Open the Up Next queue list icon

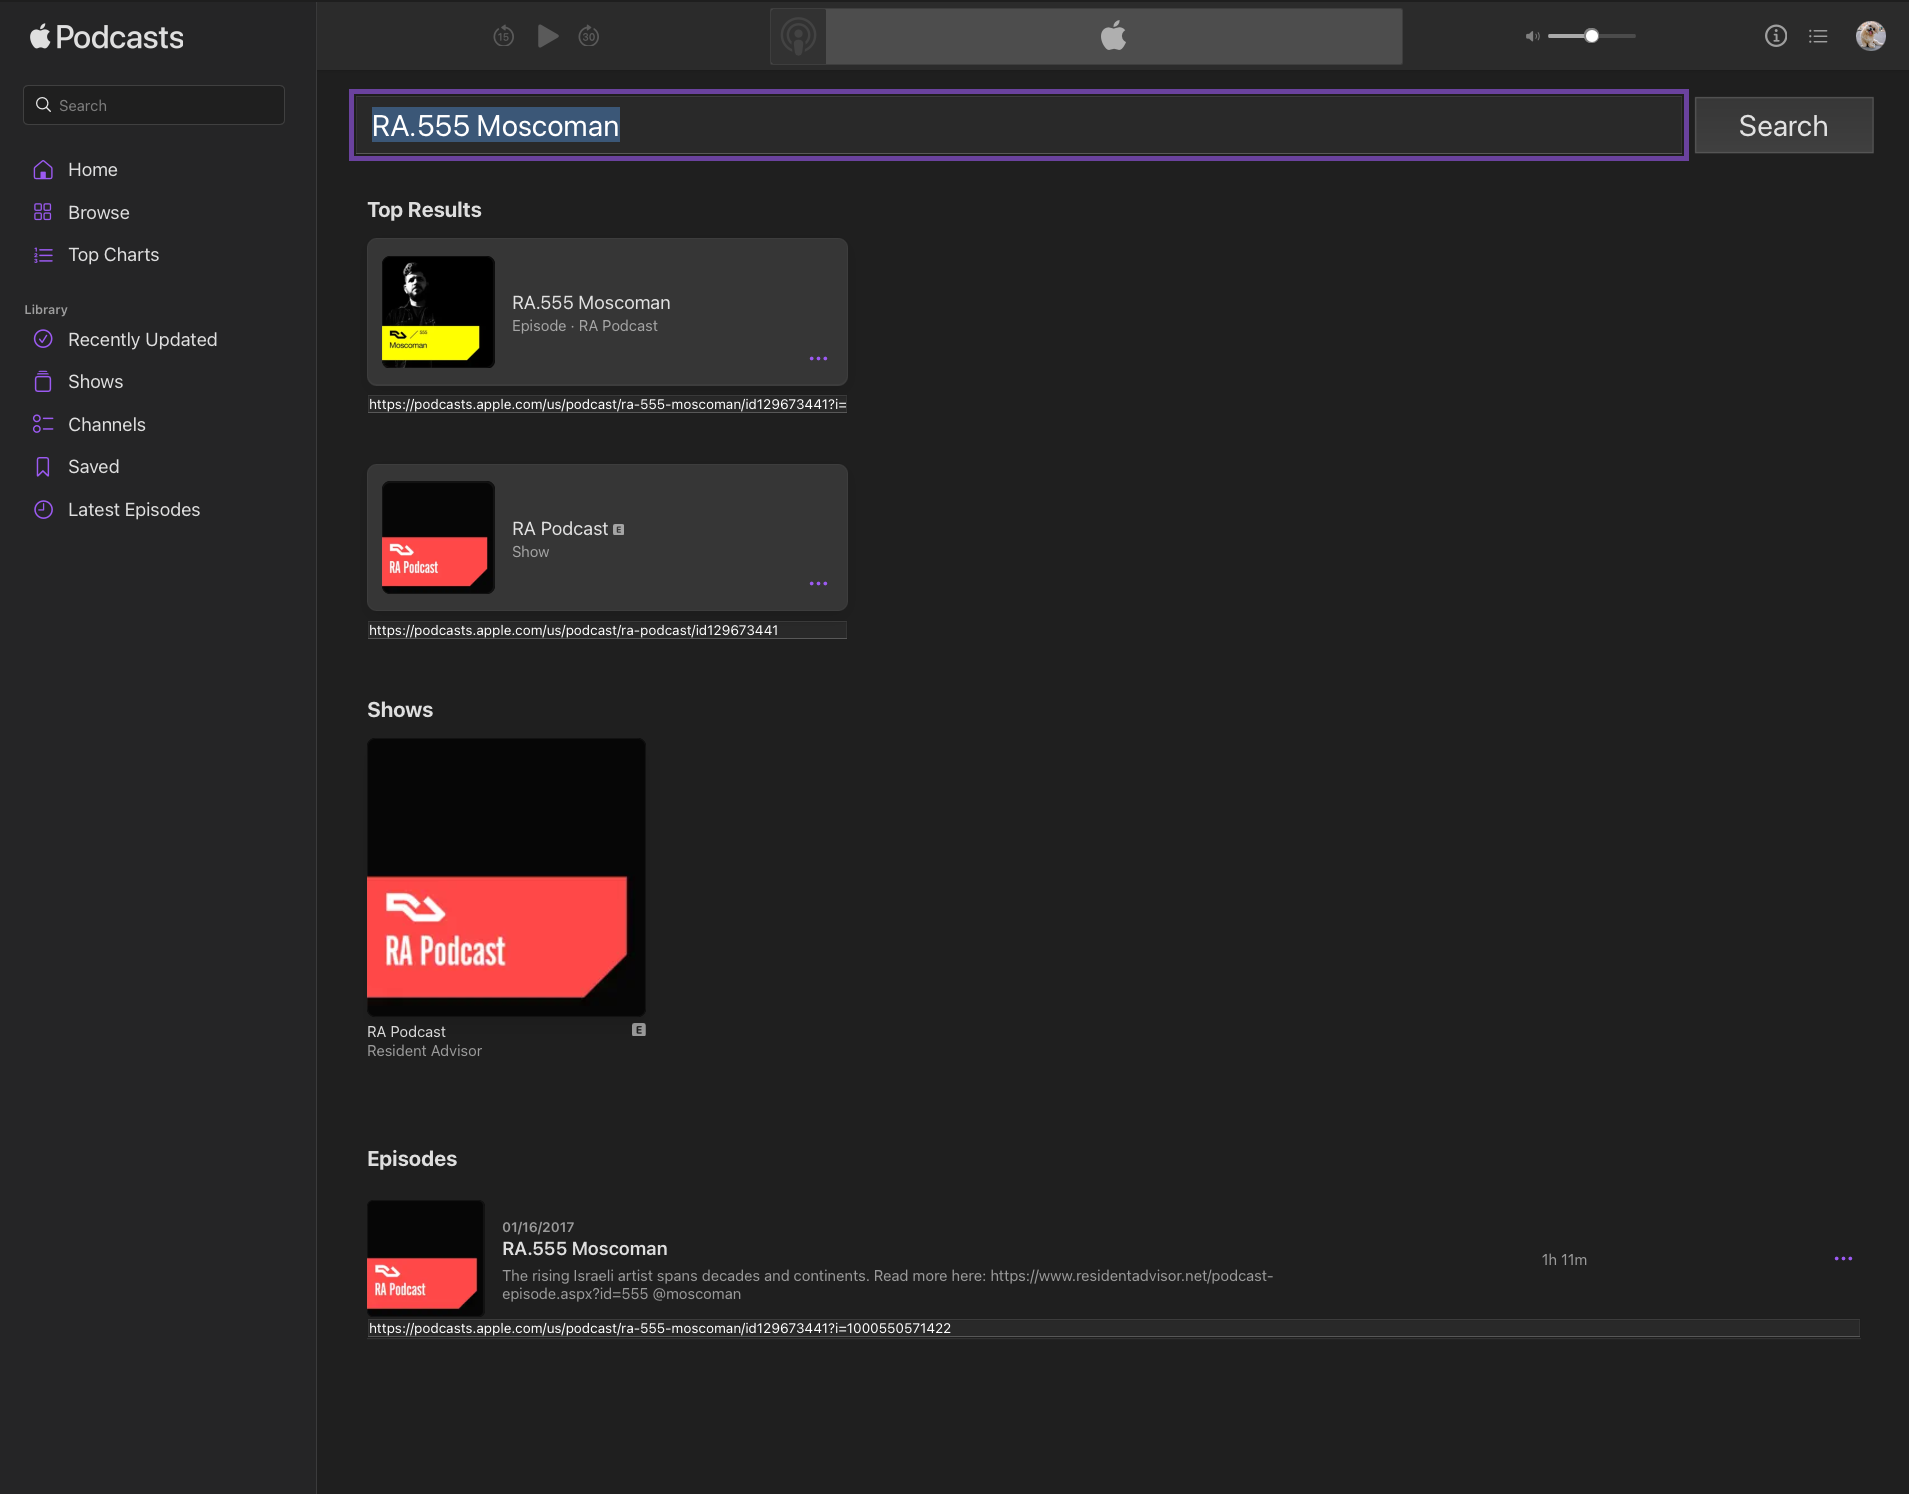pos(1819,36)
